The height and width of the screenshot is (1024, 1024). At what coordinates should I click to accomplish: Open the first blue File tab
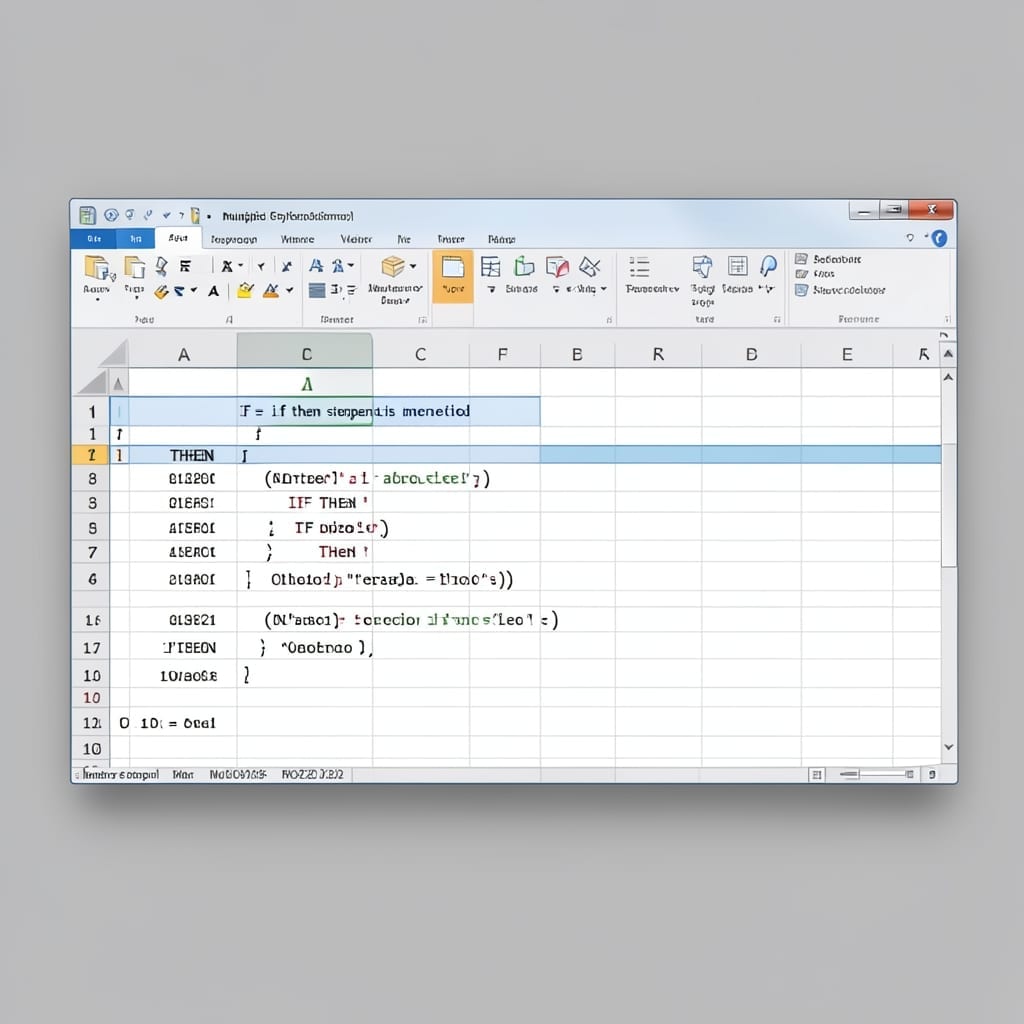[x=94, y=238]
